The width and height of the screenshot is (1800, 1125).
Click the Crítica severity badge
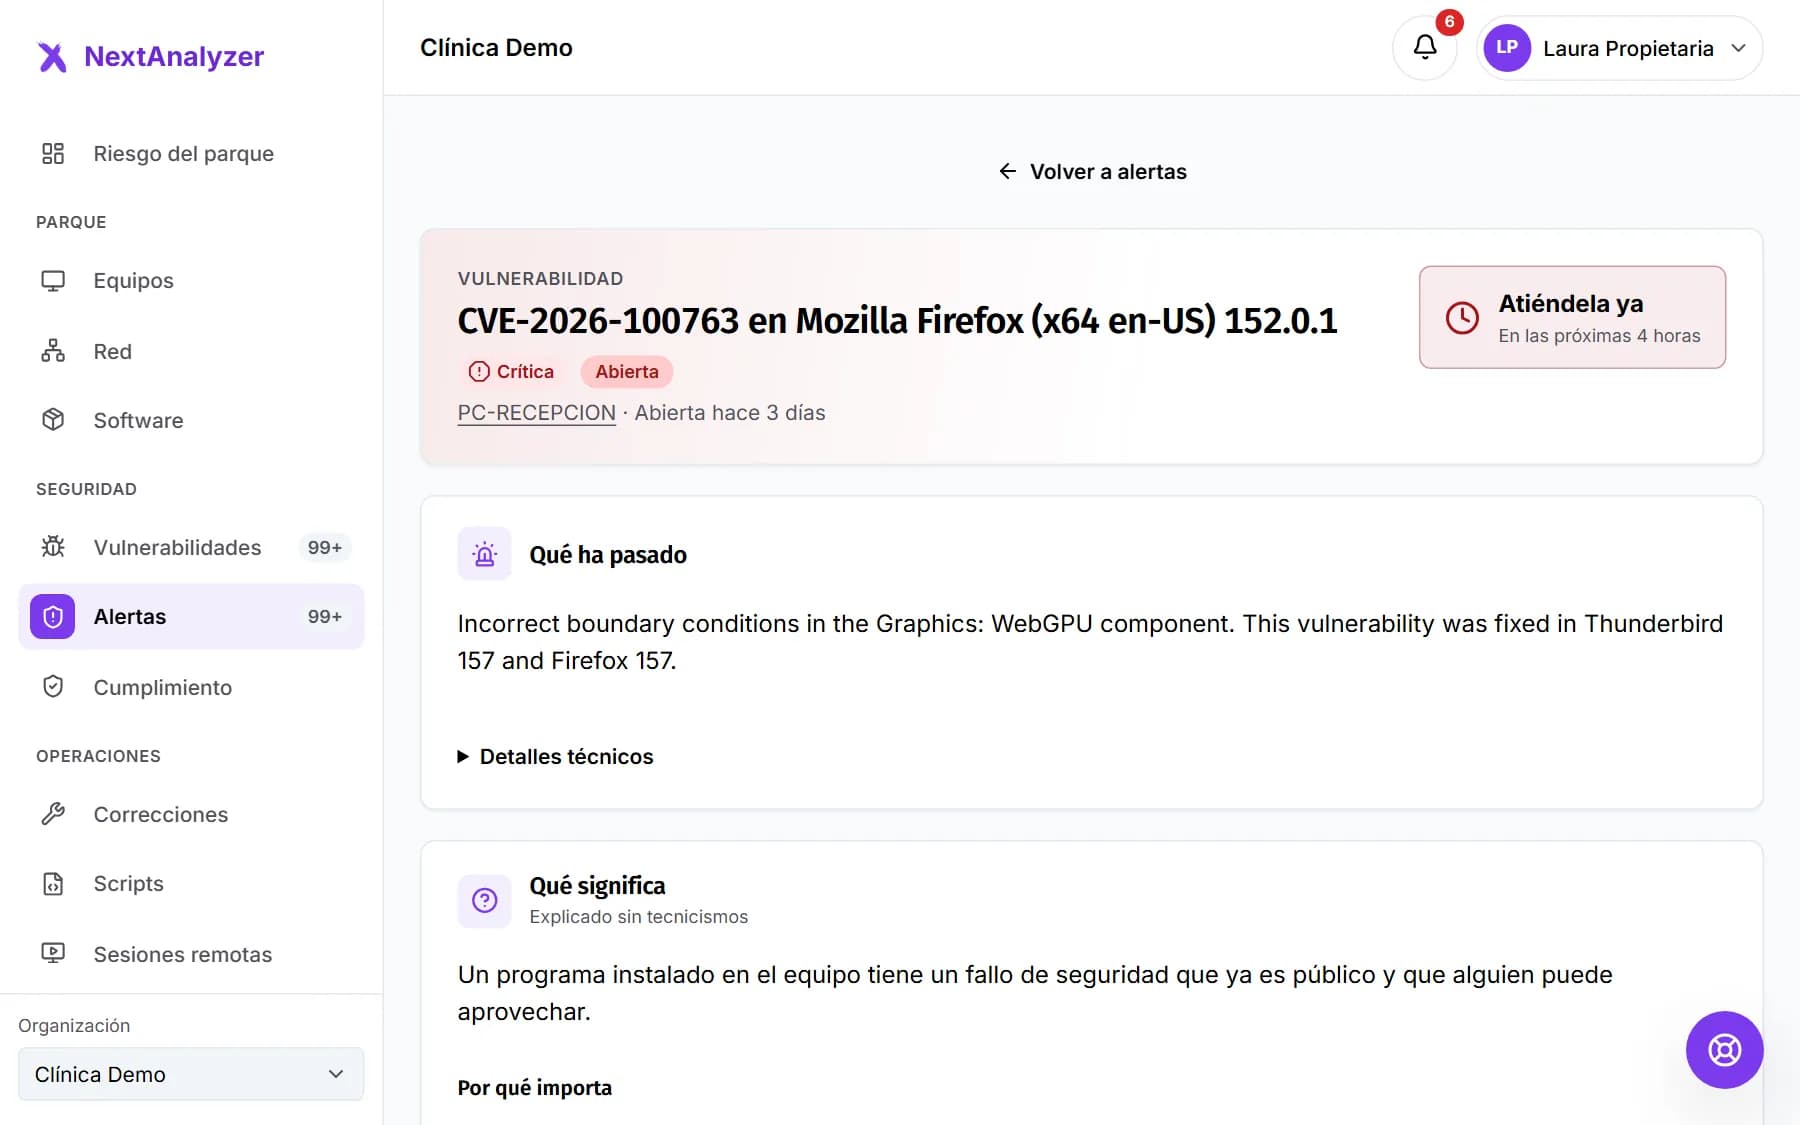pyautogui.click(x=511, y=372)
